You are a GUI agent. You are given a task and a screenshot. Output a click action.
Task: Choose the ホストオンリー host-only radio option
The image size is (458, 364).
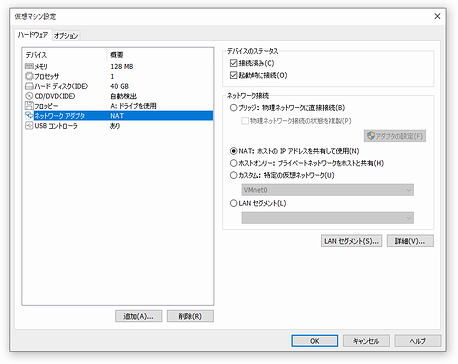233,163
